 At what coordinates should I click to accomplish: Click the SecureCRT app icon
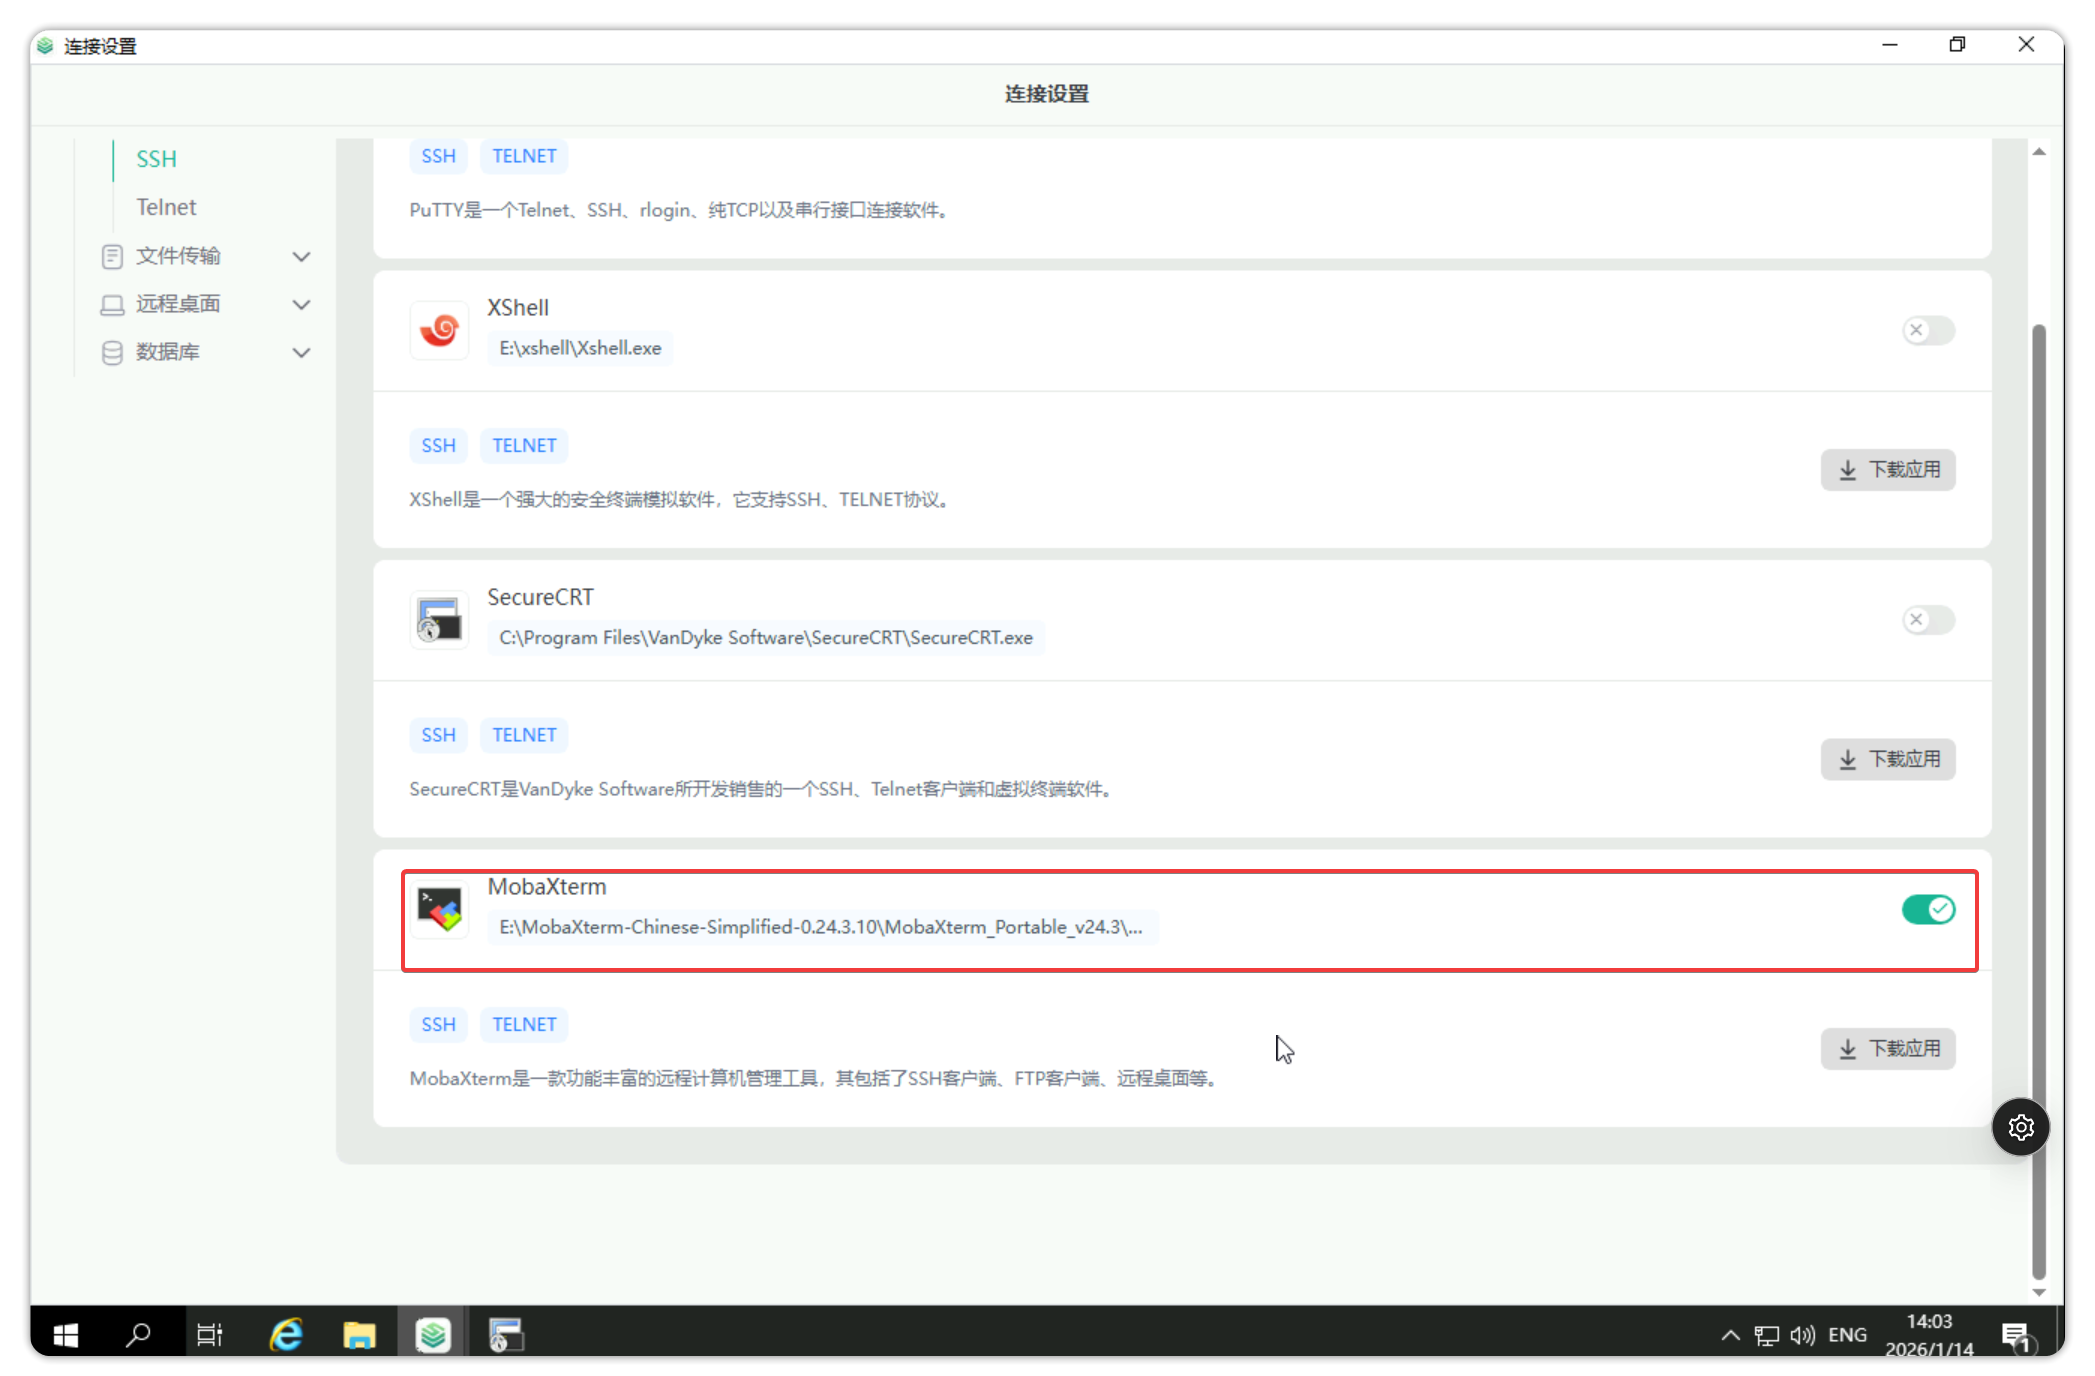pos(439,619)
